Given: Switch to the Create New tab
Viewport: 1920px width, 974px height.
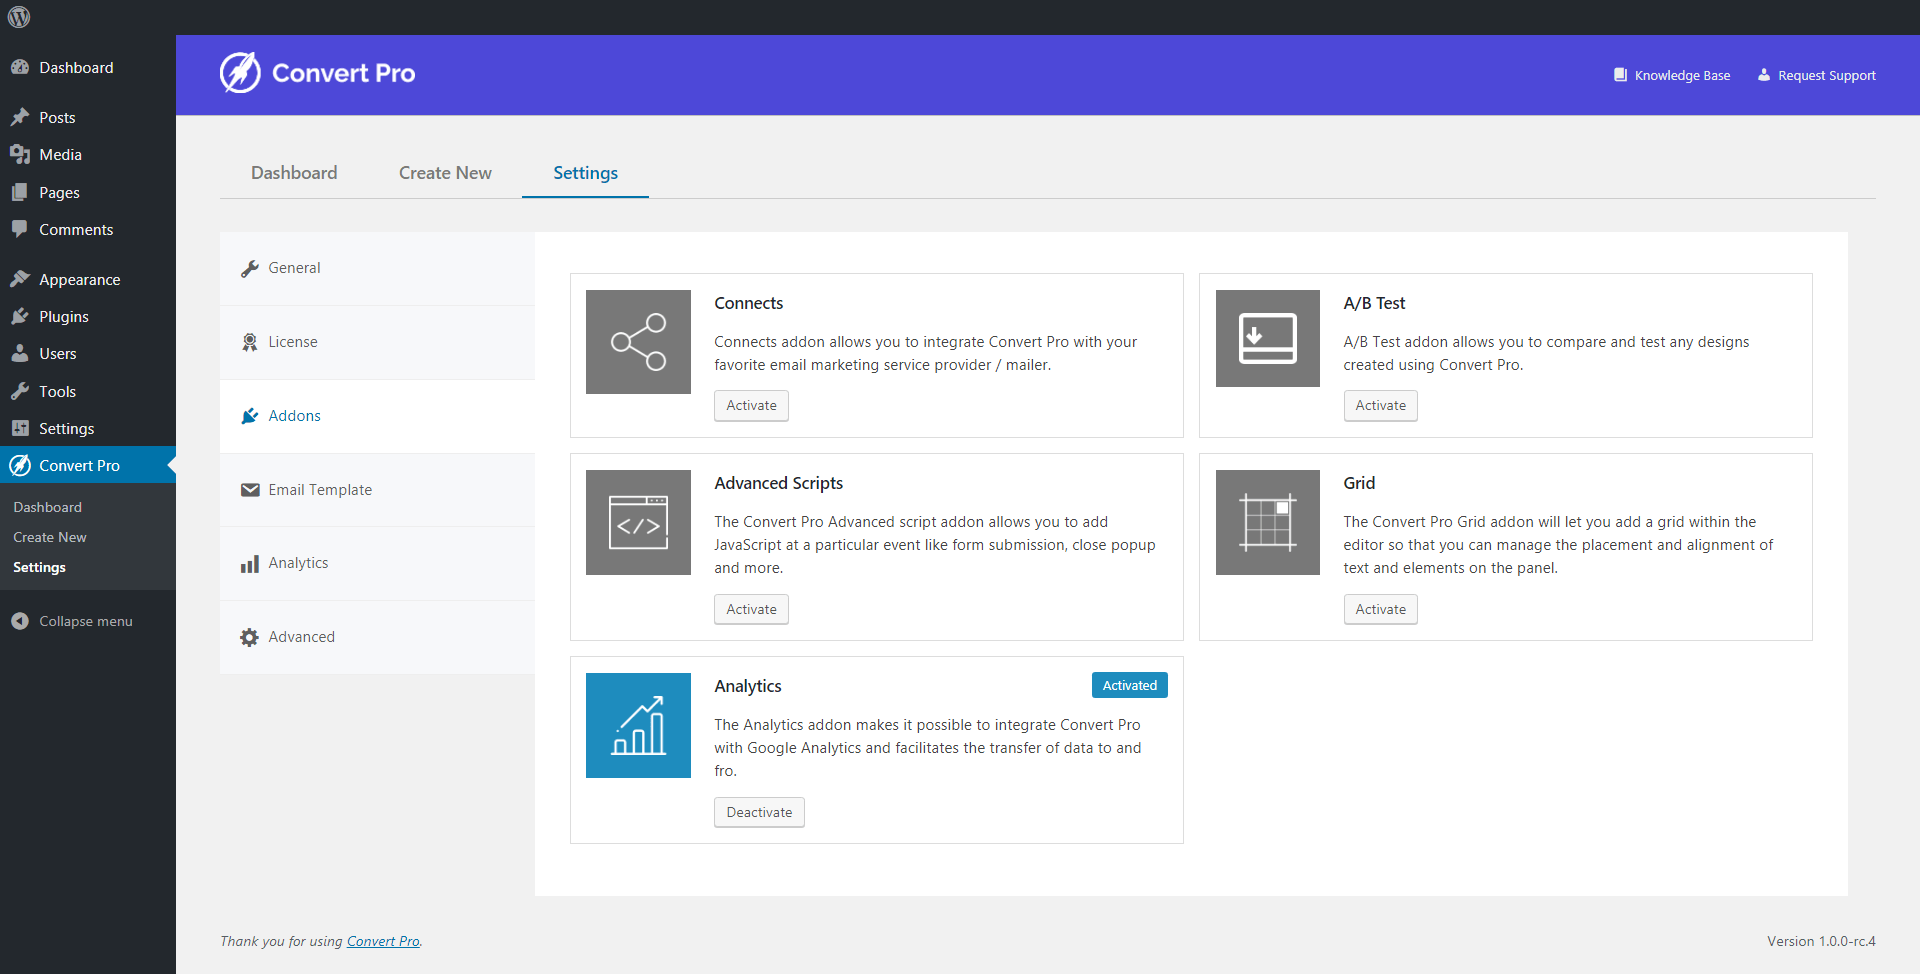Looking at the screenshot, I should [445, 173].
